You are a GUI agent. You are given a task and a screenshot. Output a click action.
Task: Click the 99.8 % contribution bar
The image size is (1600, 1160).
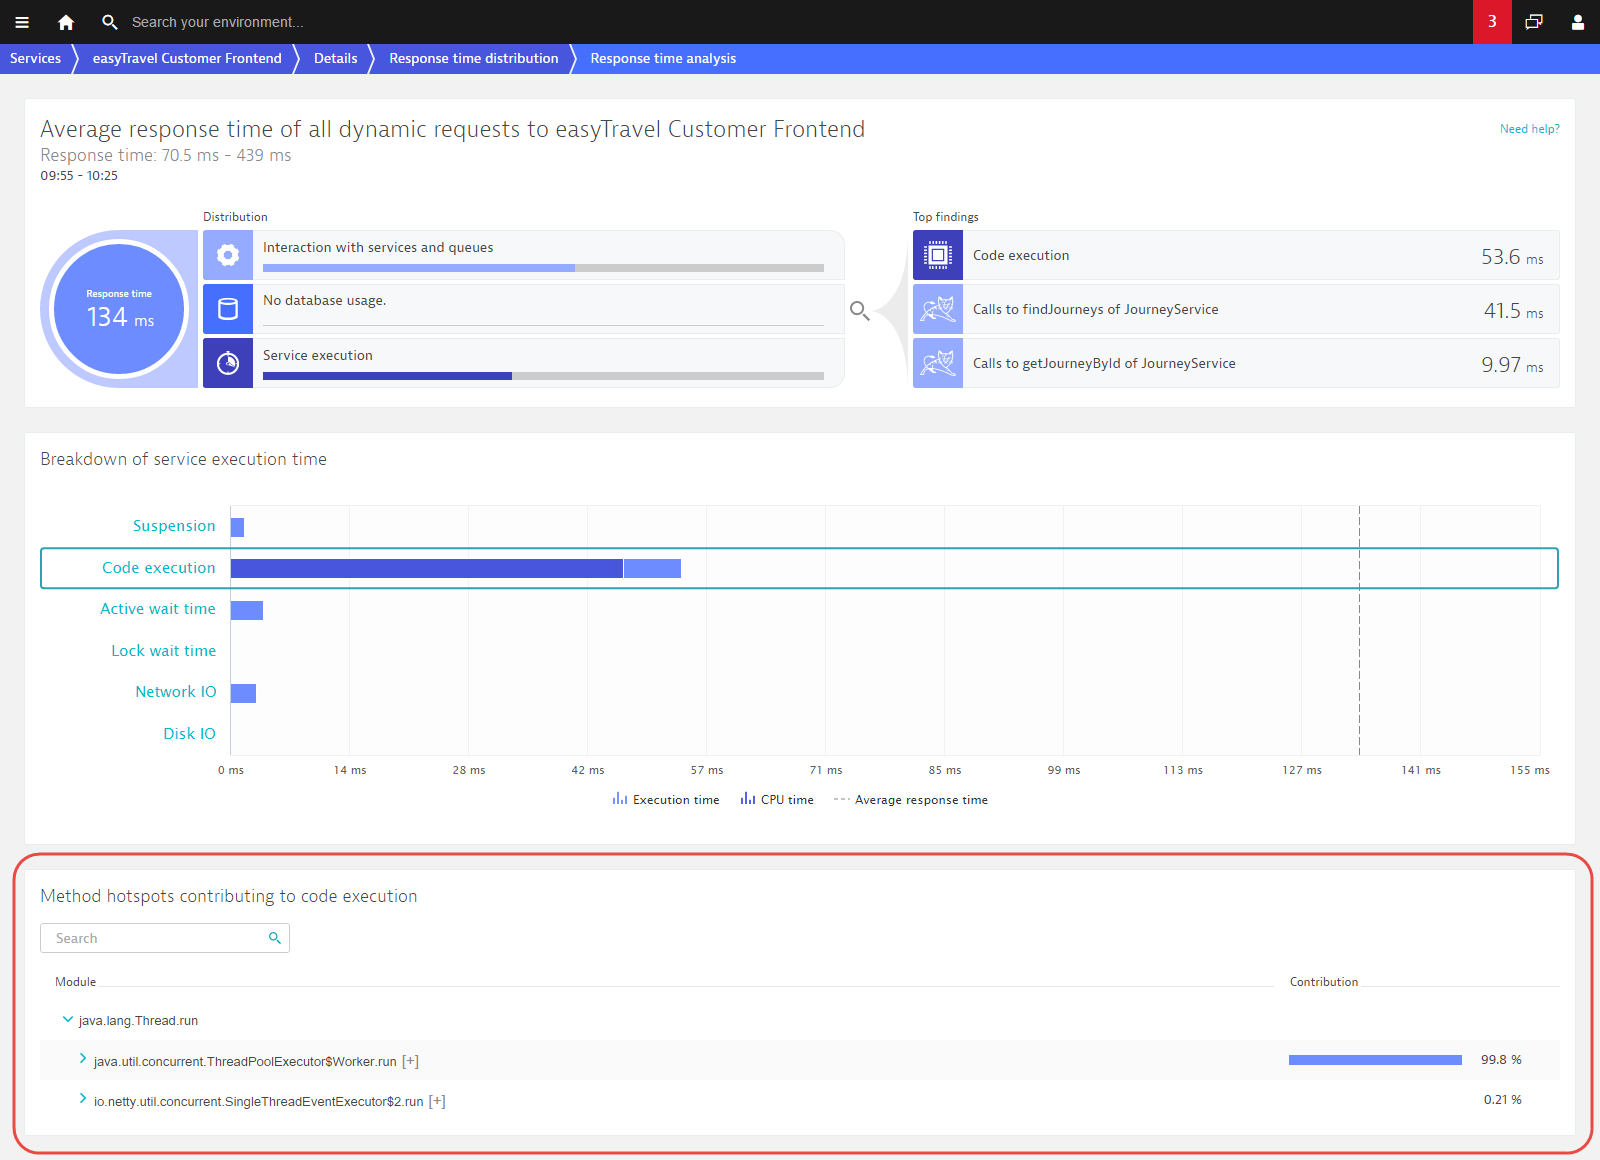click(1375, 1060)
